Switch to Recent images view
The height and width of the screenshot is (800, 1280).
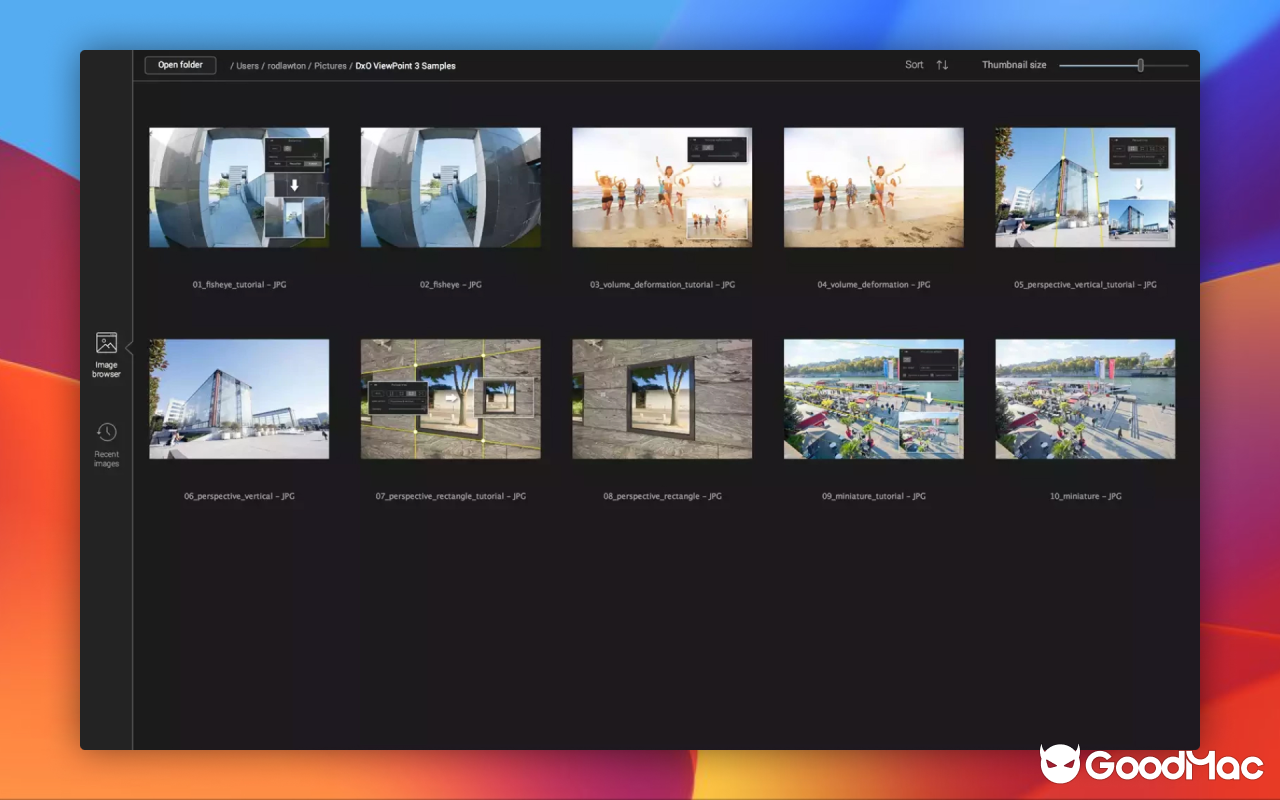(x=107, y=443)
